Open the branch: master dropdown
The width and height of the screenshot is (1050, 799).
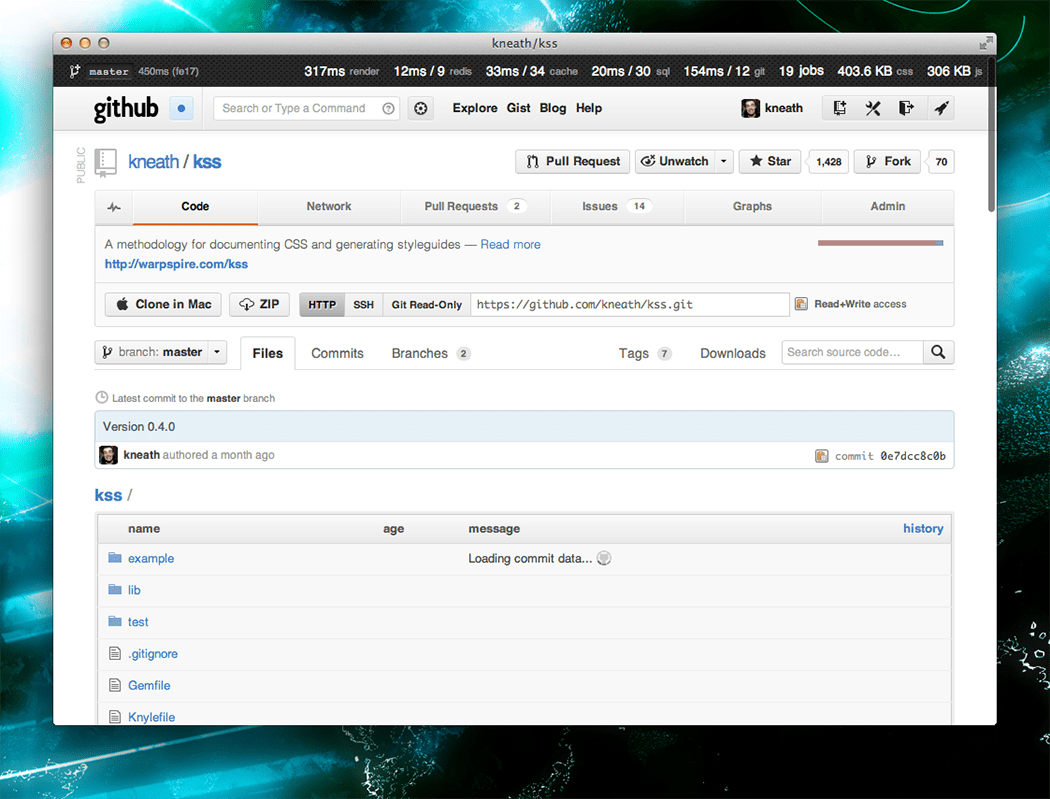pyautogui.click(x=161, y=352)
